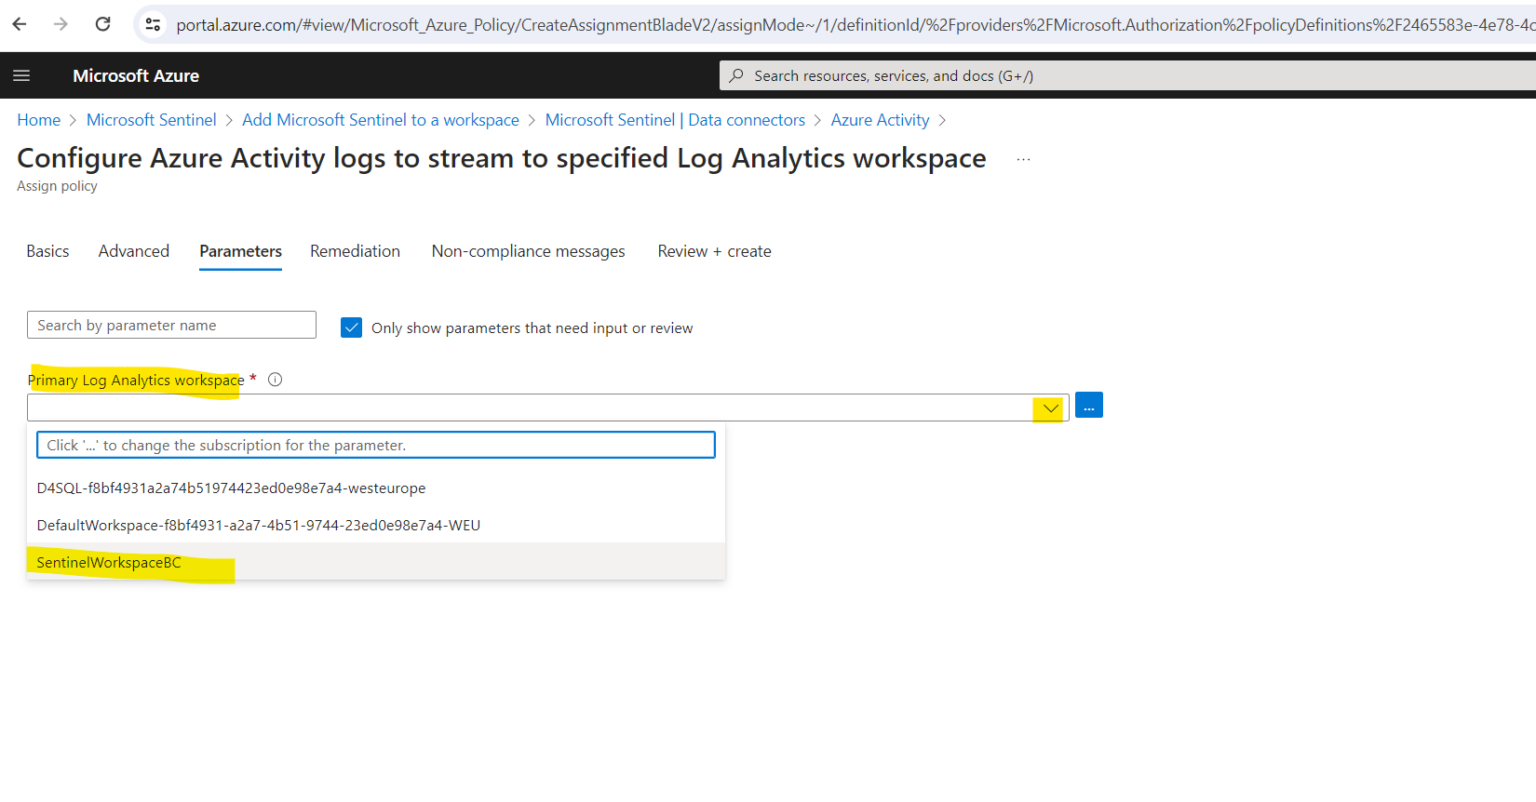Go to the Remediation tab
The width and height of the screenshot is (1536, 802).
click(355, 251)
